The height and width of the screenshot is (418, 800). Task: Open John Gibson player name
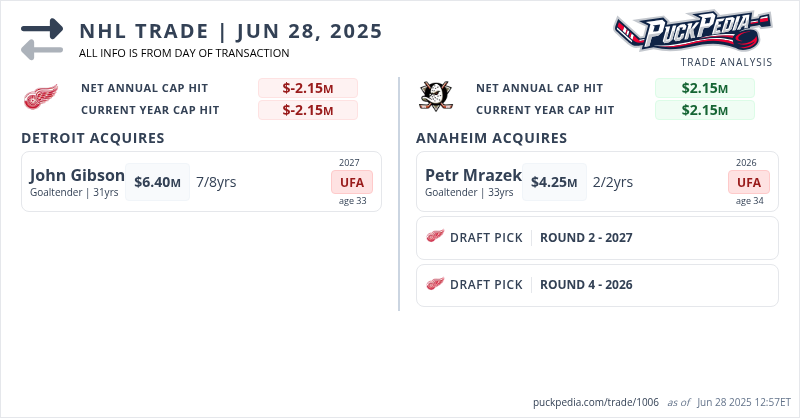coord(77,175)
